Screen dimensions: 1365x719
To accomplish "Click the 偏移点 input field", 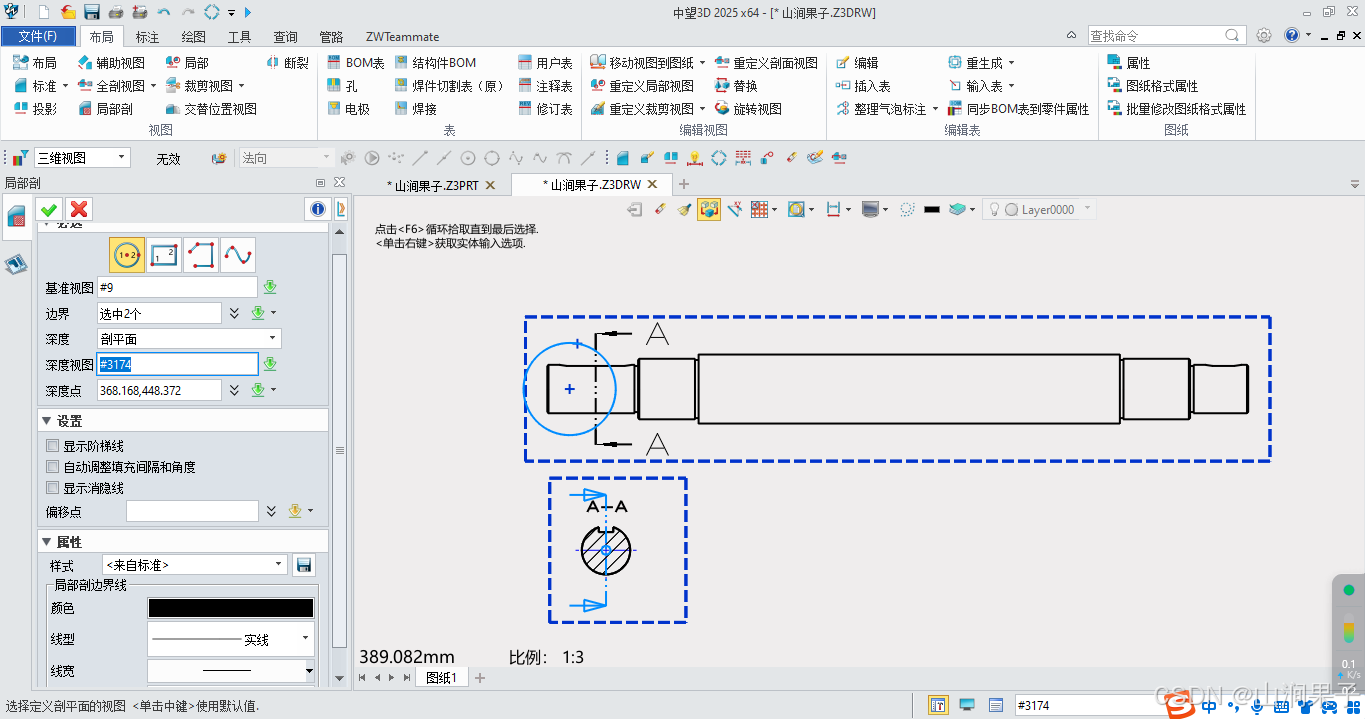I will click(x=192, y=511).
